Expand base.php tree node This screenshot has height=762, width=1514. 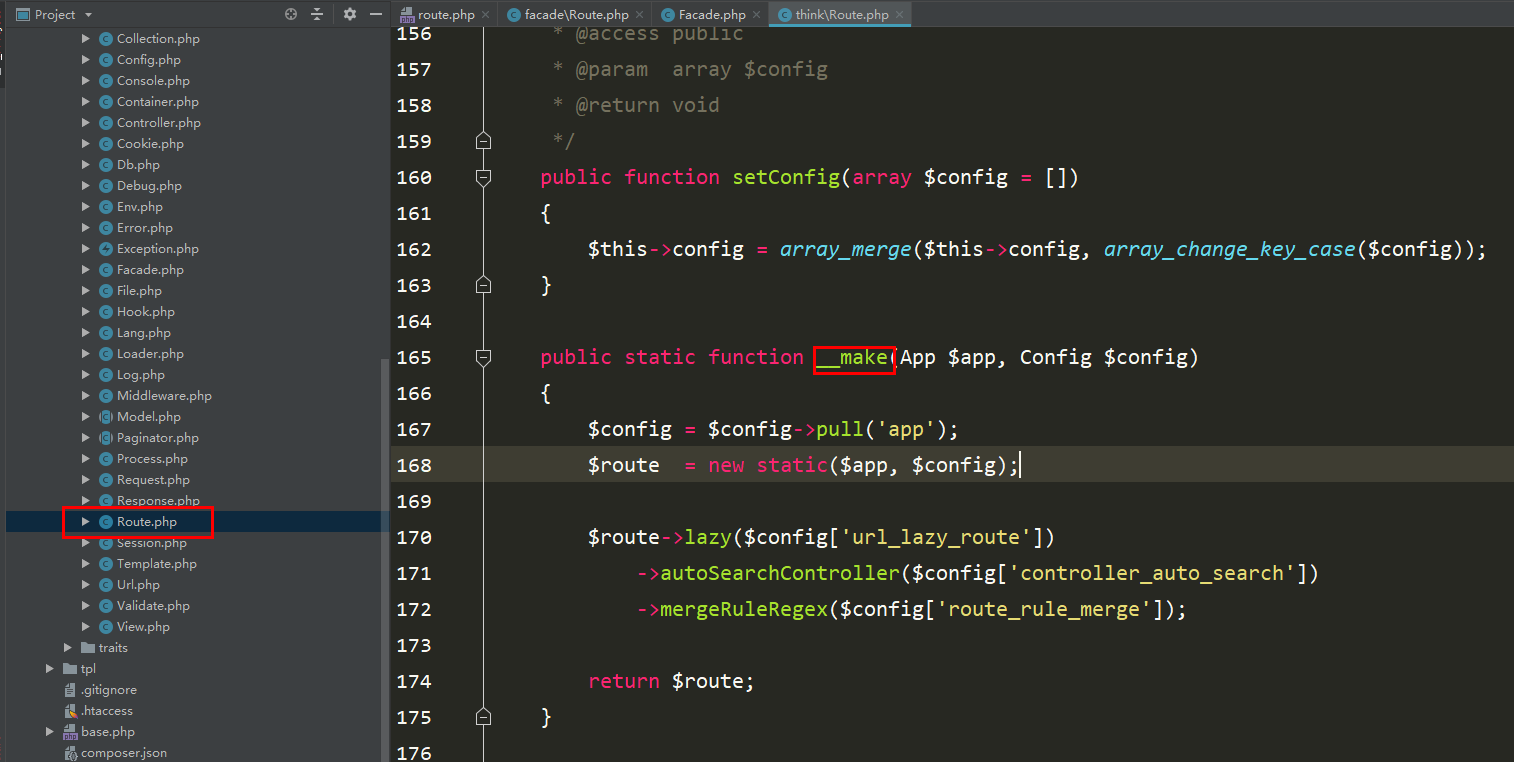pos(50,732)
